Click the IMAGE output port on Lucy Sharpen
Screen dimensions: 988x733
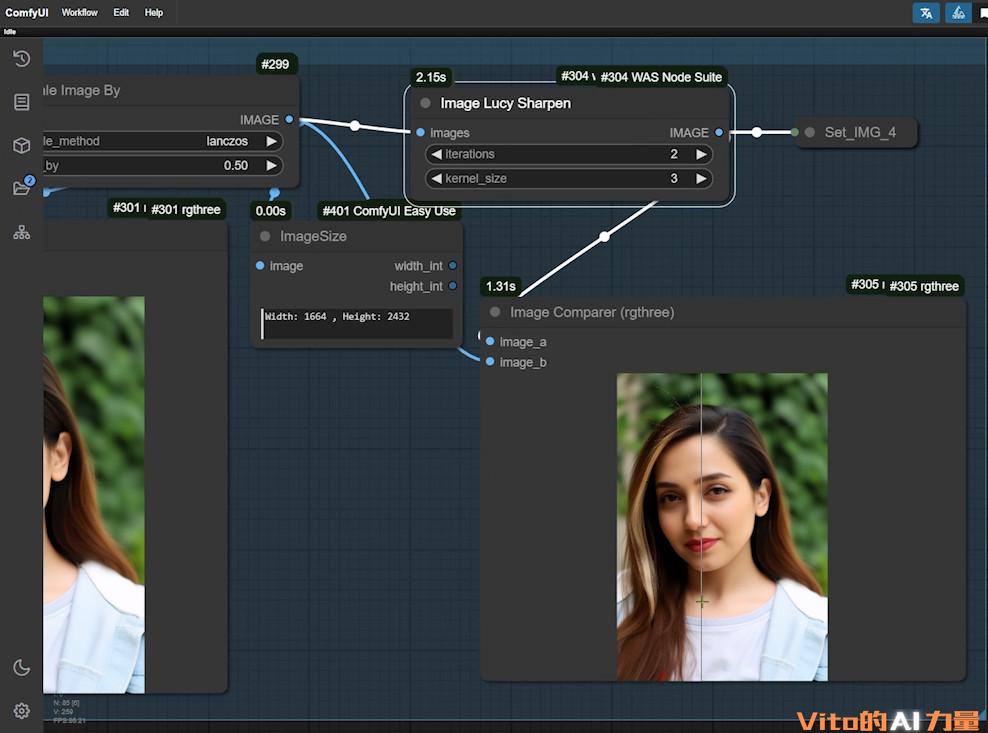coord(719,132)
